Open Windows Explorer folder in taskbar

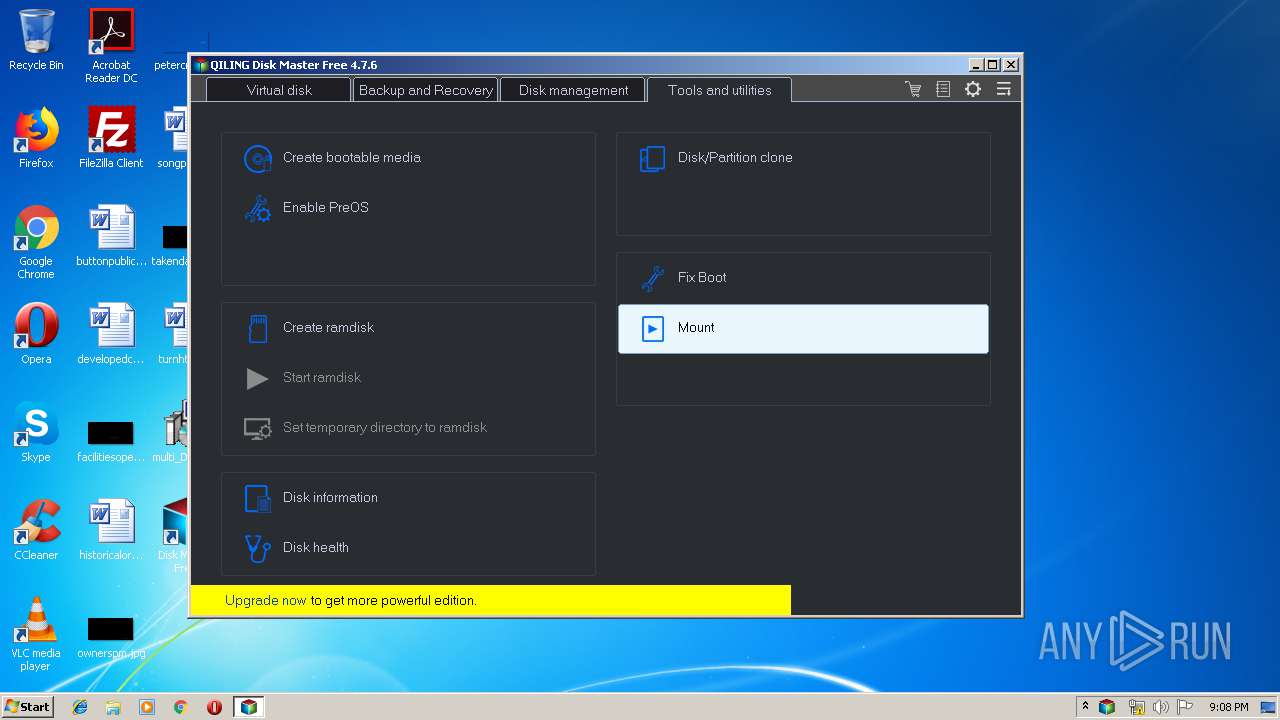pyautogui.click(x=113, y=707)
